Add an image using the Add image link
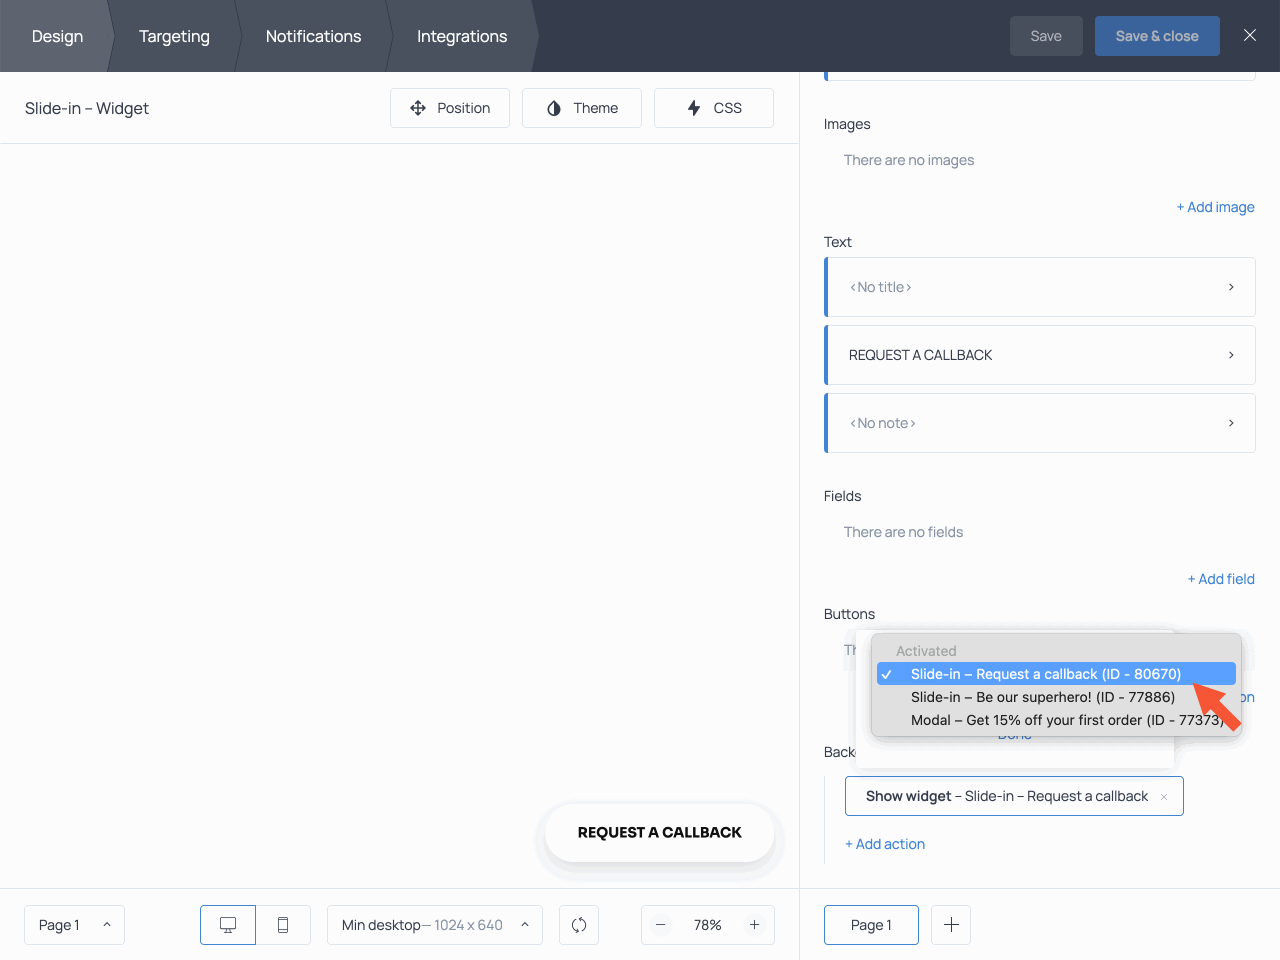1280x960 pixels. (x=1215, y=207)
